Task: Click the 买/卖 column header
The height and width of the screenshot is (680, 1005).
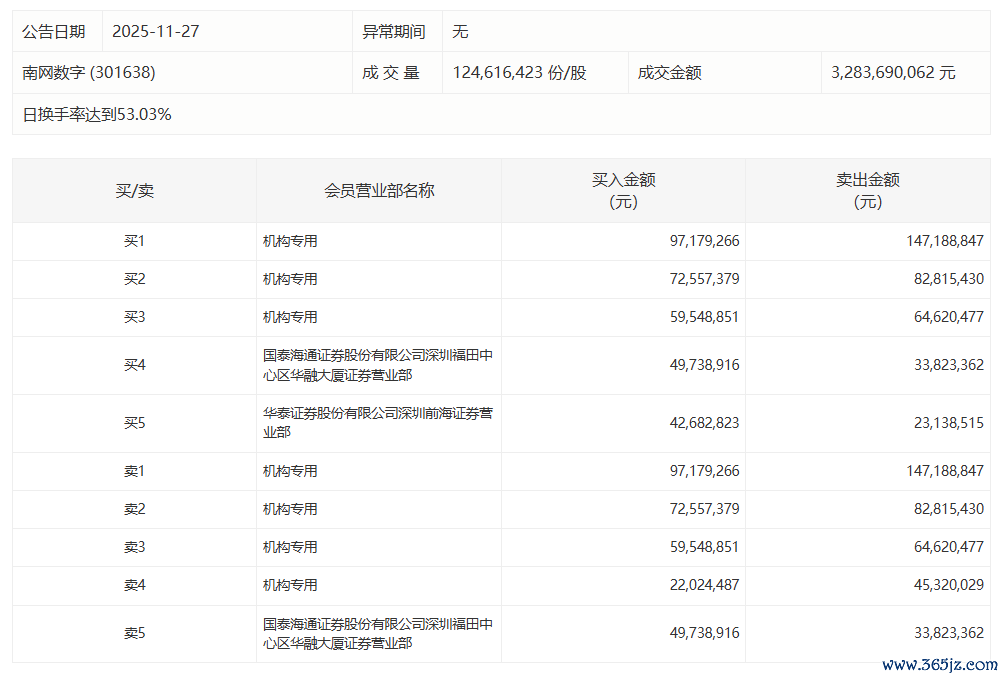Action: [134, 190]
